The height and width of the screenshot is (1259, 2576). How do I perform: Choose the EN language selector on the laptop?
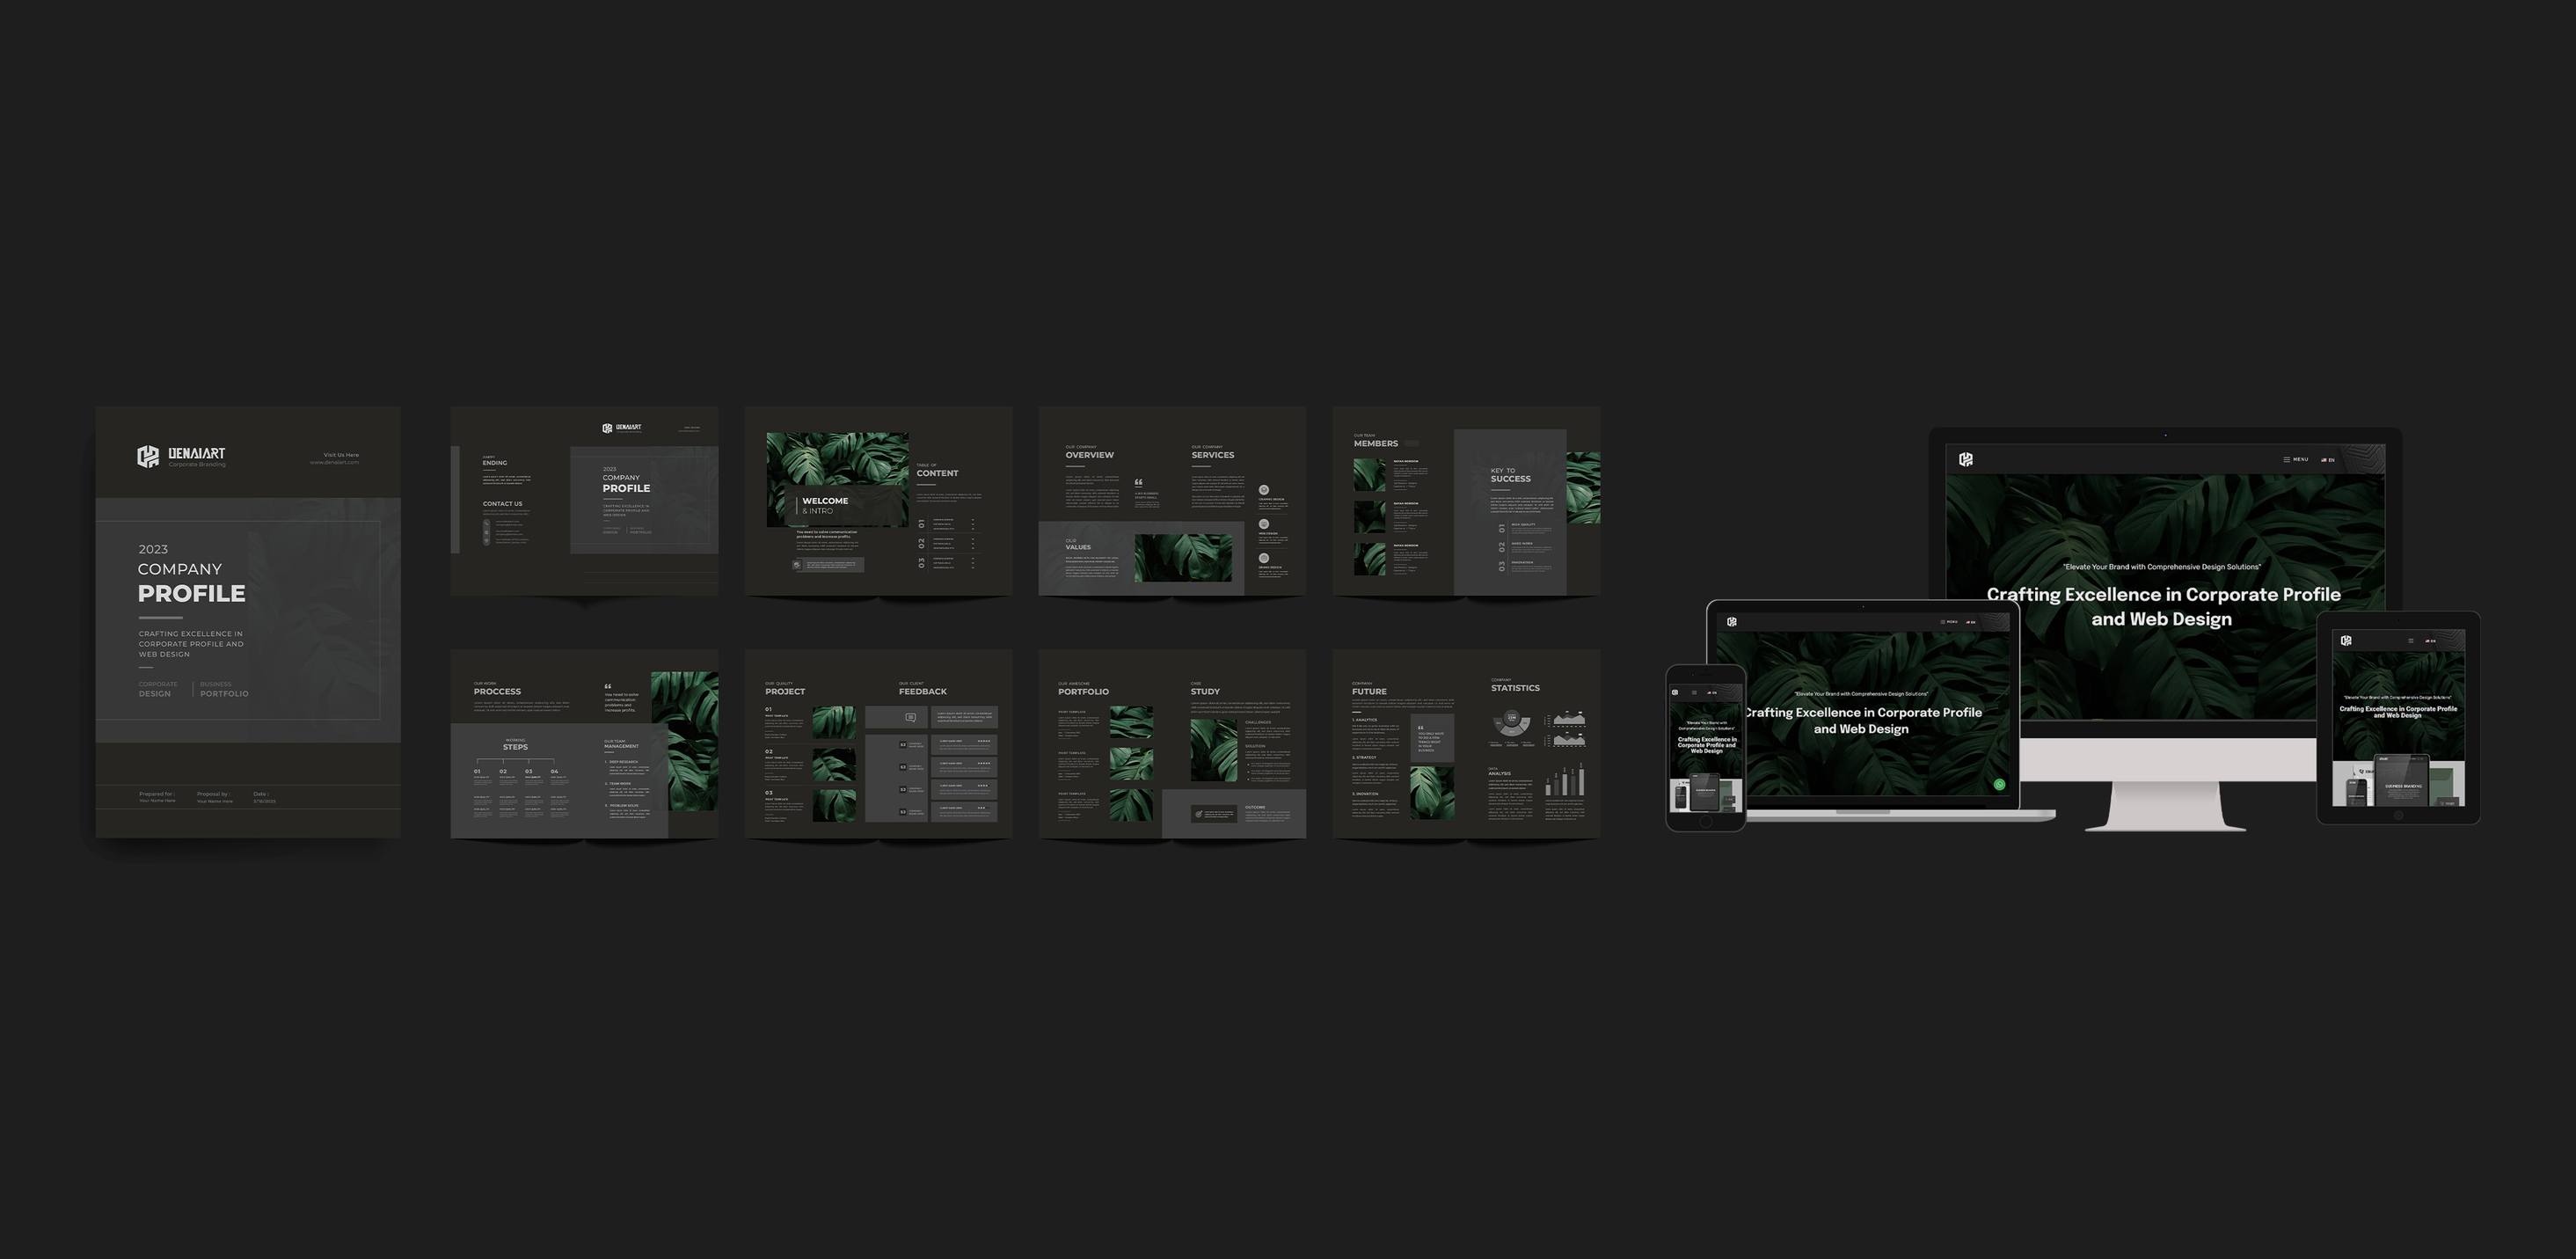pos(1970,622)
